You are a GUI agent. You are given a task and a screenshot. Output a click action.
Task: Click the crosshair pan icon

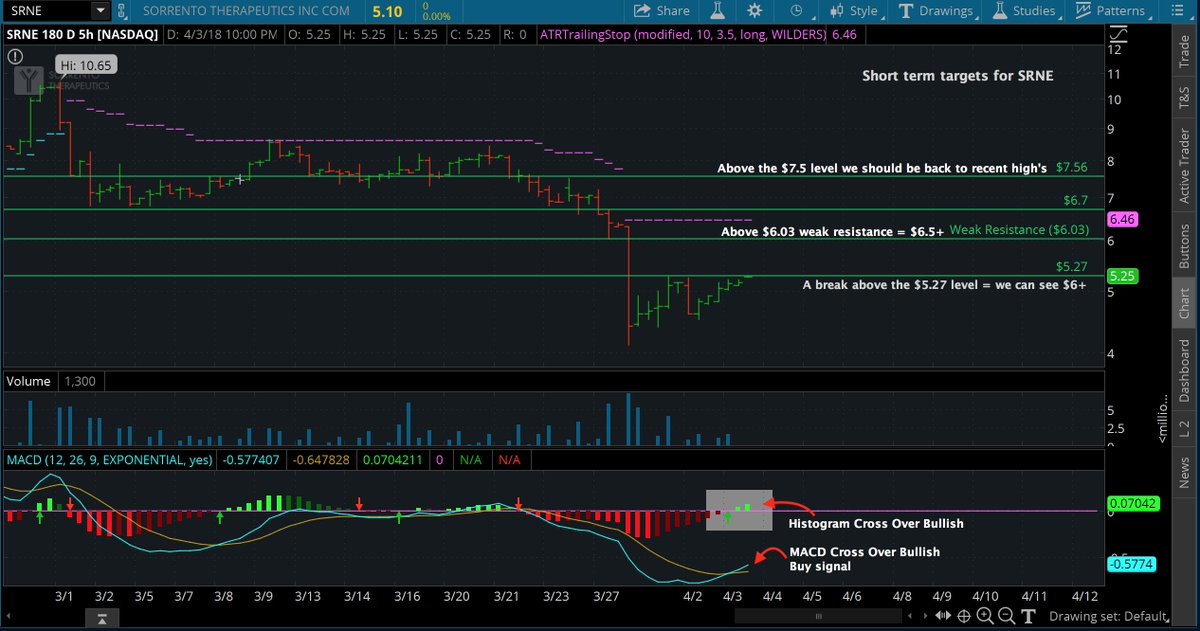[964, 616]
